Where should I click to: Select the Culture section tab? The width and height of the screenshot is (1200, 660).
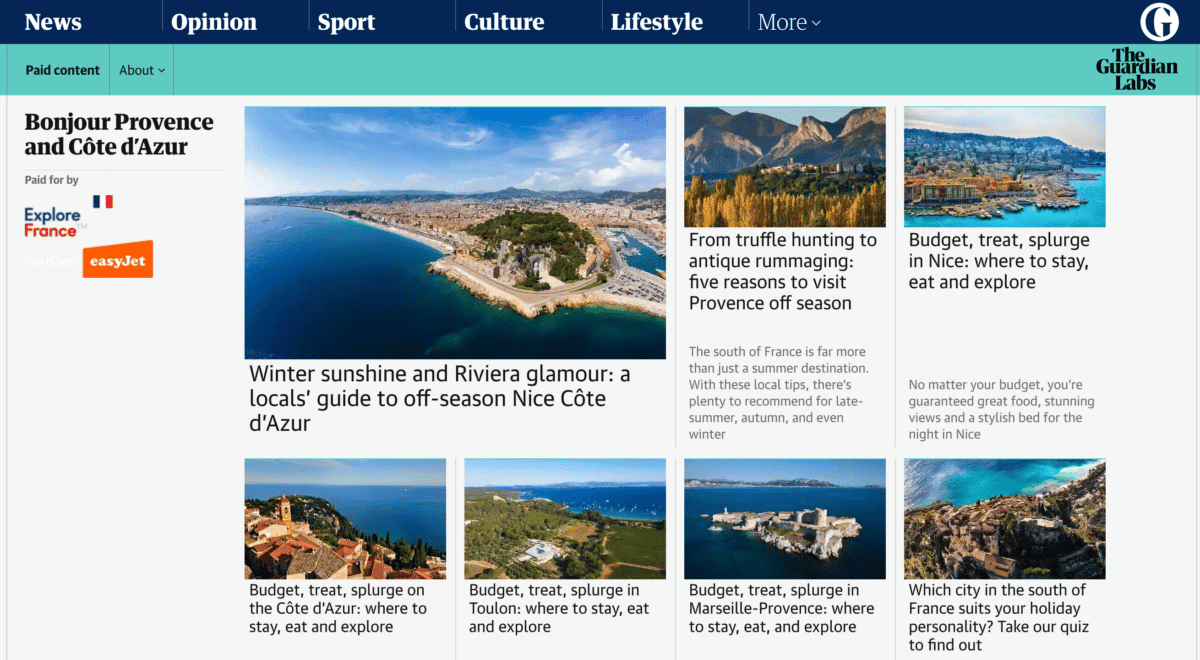point(504,22)
